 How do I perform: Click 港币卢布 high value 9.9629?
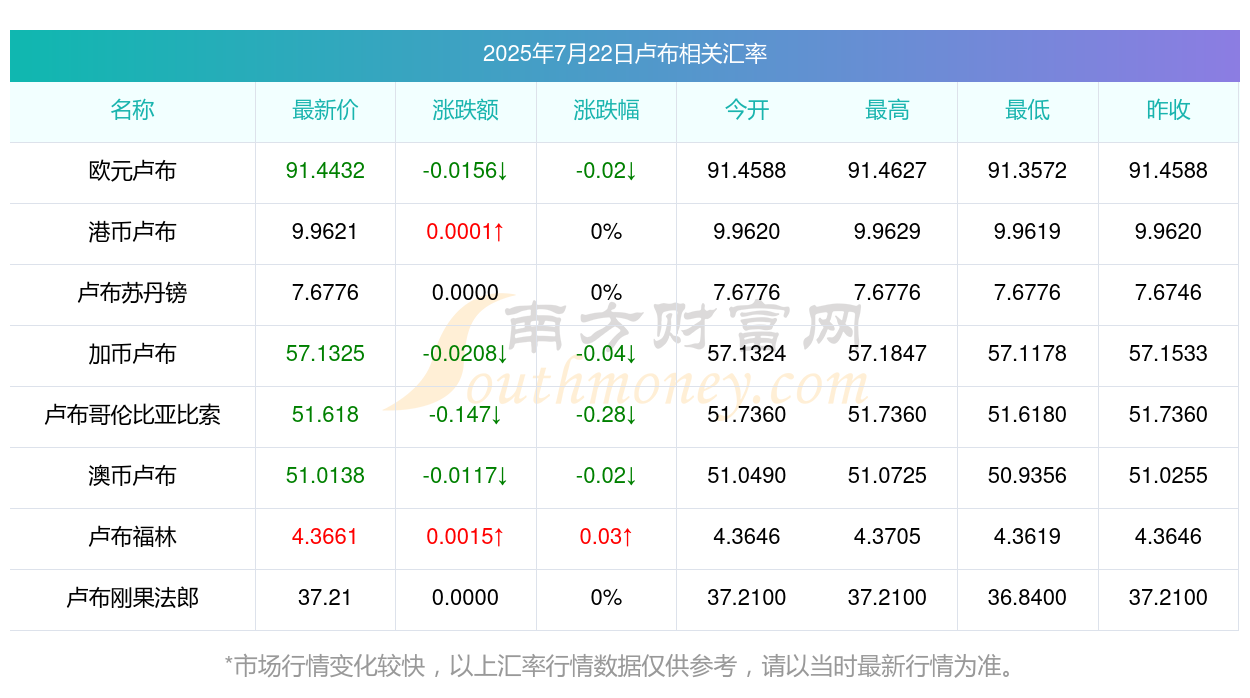tap(887, 232)
